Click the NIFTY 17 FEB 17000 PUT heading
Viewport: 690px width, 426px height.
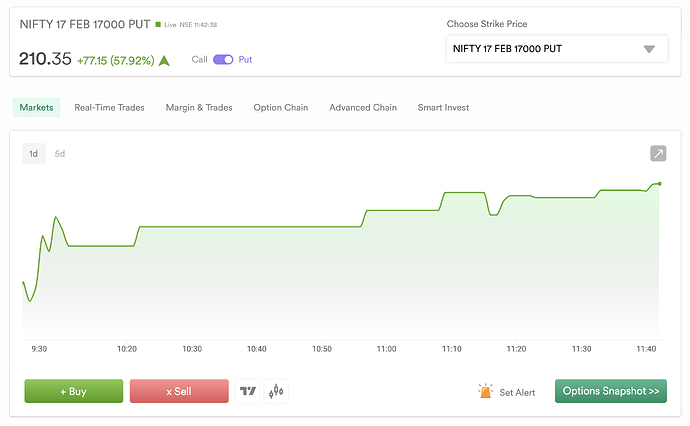tap(85, 24)
